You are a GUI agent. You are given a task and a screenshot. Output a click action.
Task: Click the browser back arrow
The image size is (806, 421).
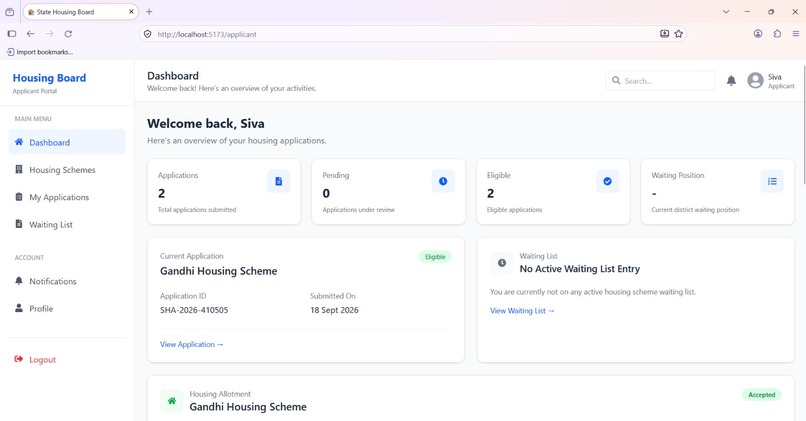point(31,34)
